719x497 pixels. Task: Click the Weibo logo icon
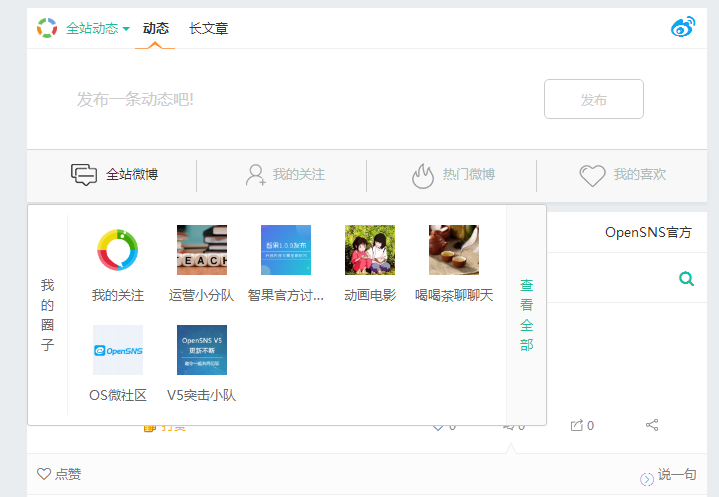coord(683,27)
